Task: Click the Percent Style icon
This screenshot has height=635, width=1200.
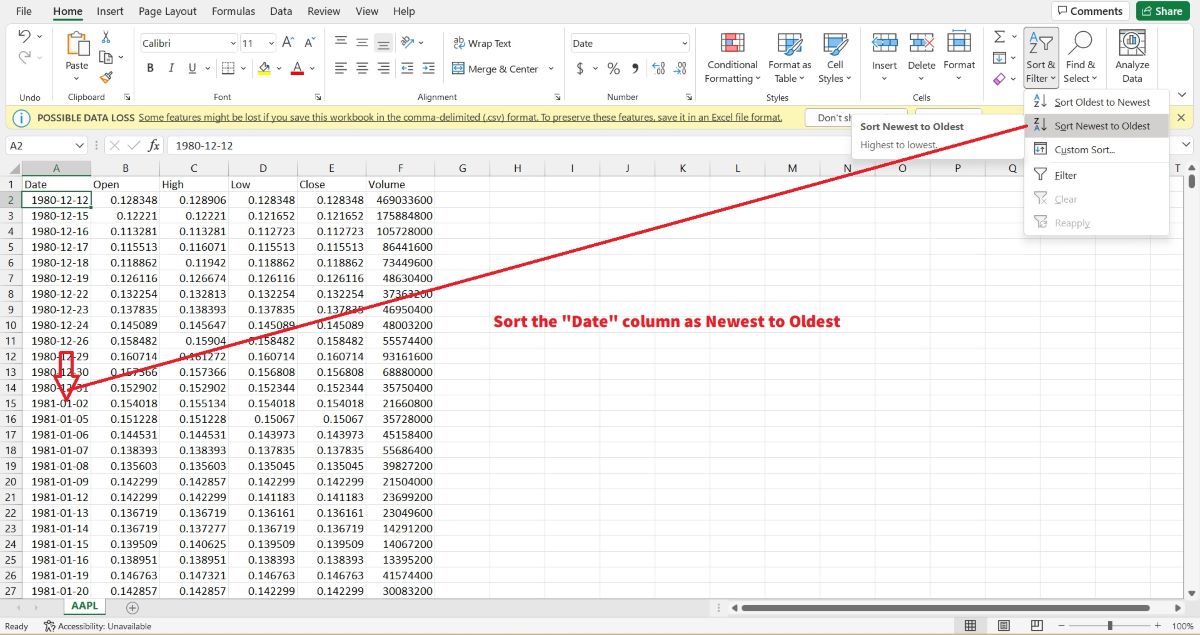Action: [613, 69]
